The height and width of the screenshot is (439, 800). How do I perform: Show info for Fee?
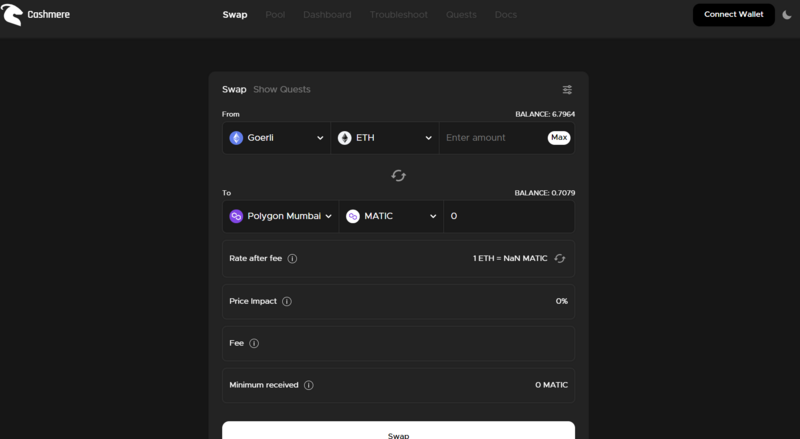(x=254, y=344)
